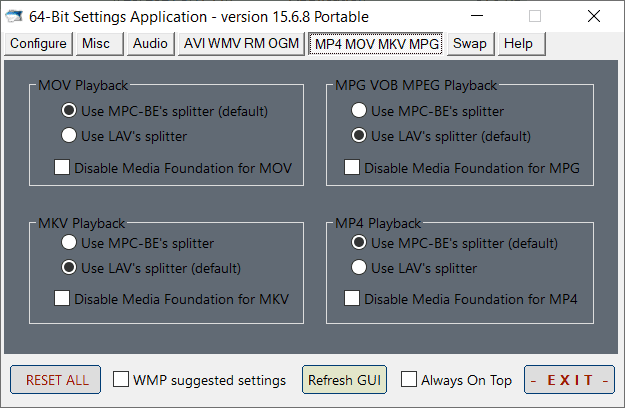Open the Help tab
This screenshot has width=625, height=408.
[518, 44]
